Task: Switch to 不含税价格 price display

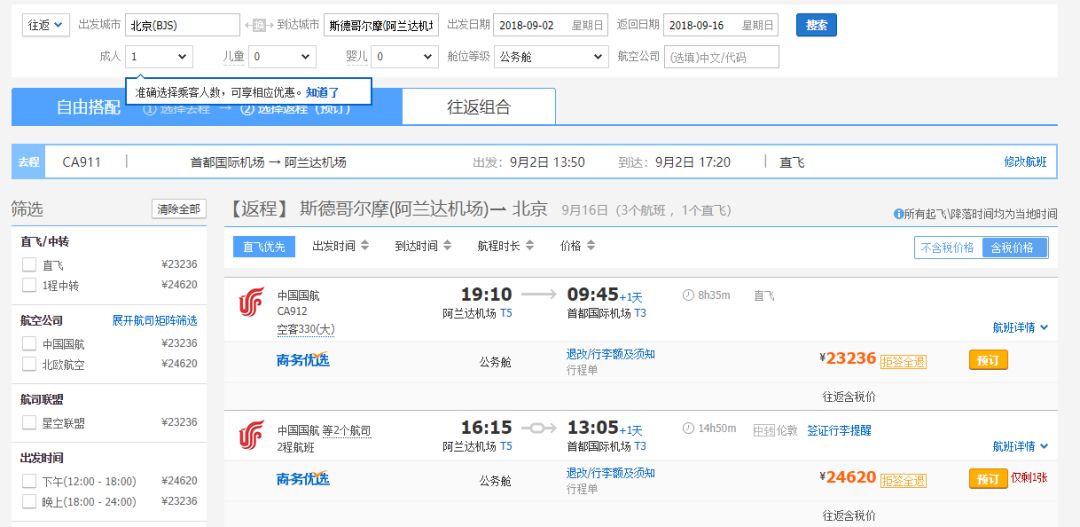Action: pyautogui.click(x=948, y=248)
